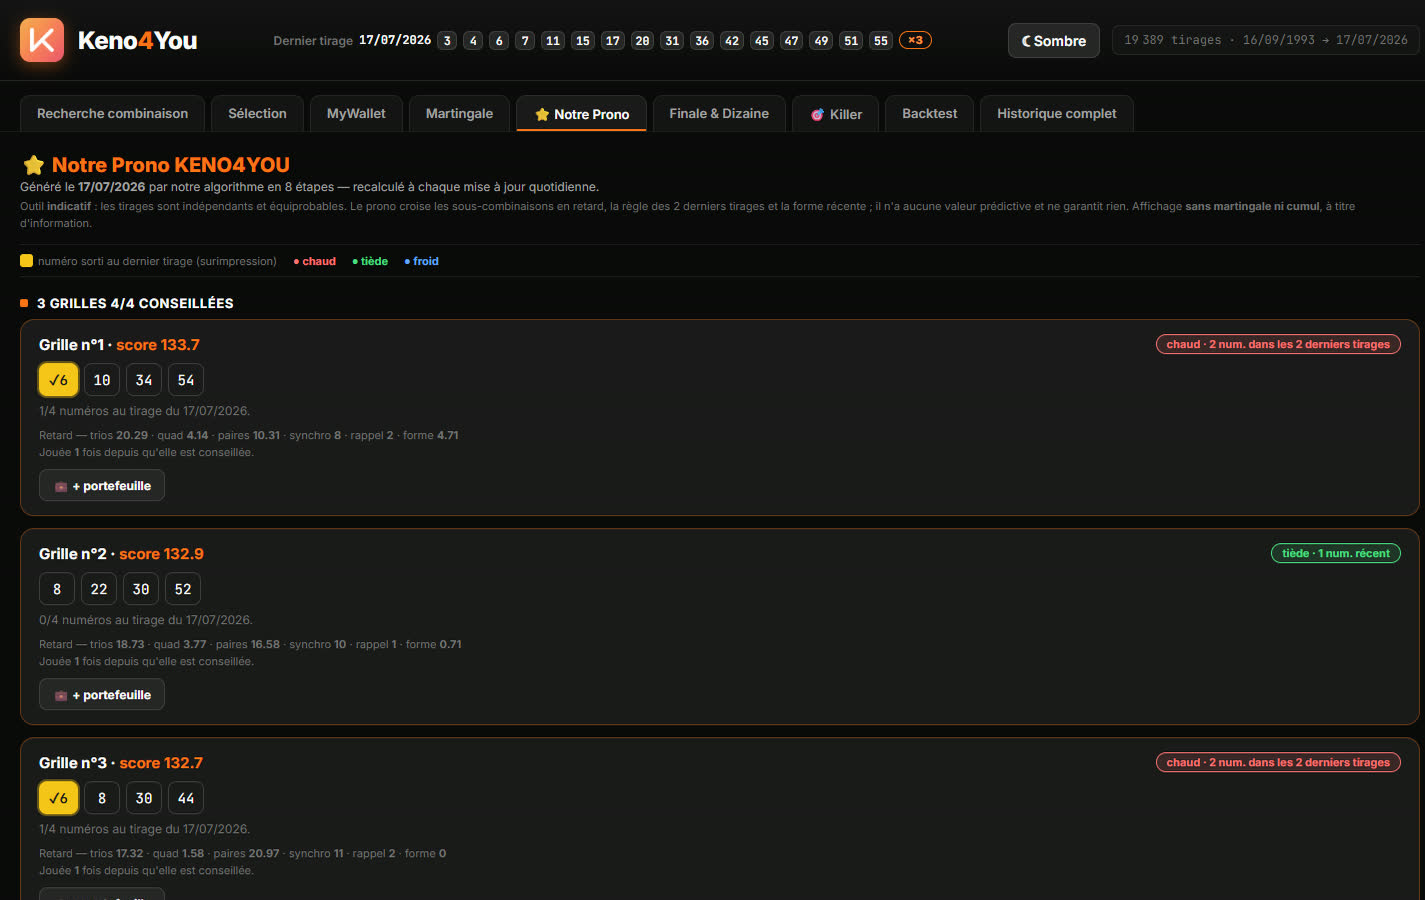Go to the Martingale tab
Image resolution: width=1425 pixels, height=900 pixels.
pos(459,114)
